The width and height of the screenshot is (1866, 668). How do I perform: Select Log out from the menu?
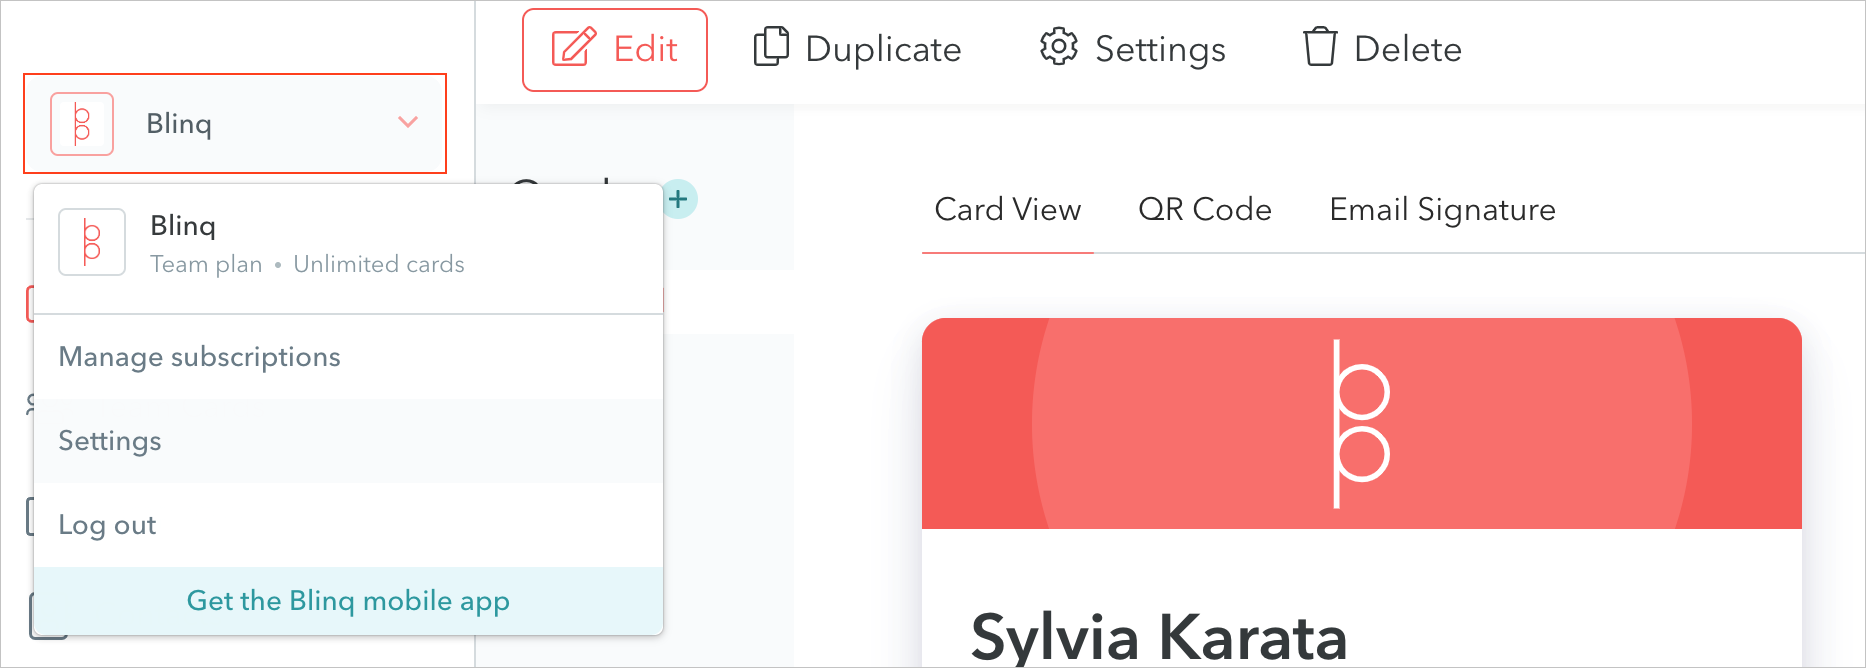point(348,525)
